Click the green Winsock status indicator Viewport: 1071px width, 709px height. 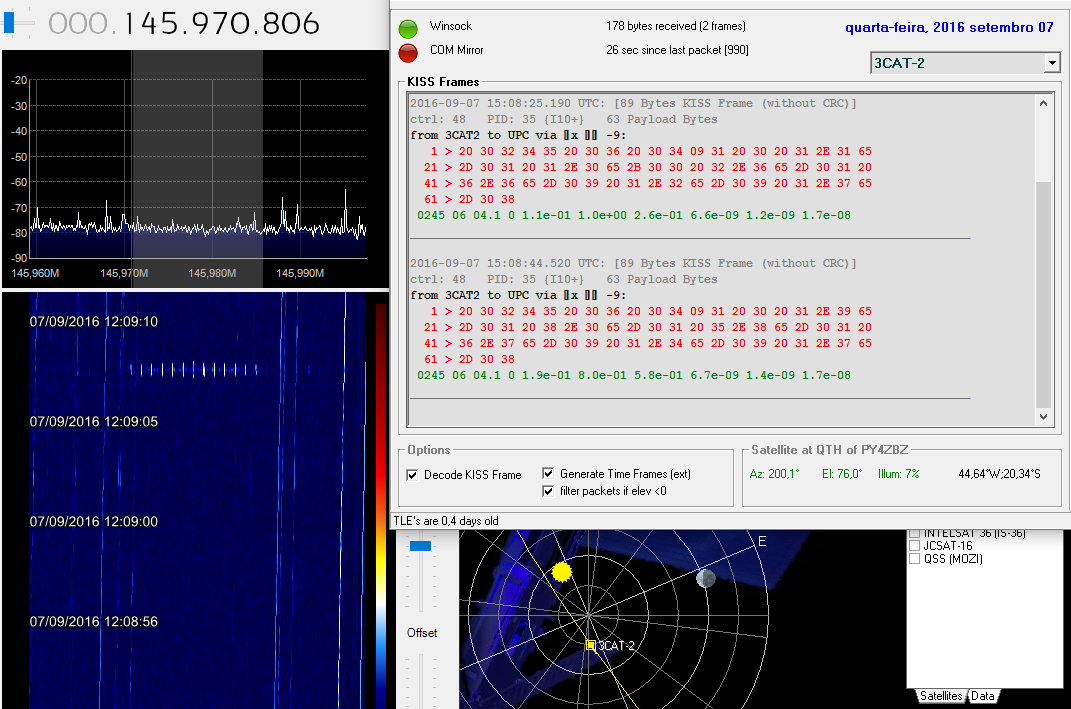click(408, 29)
